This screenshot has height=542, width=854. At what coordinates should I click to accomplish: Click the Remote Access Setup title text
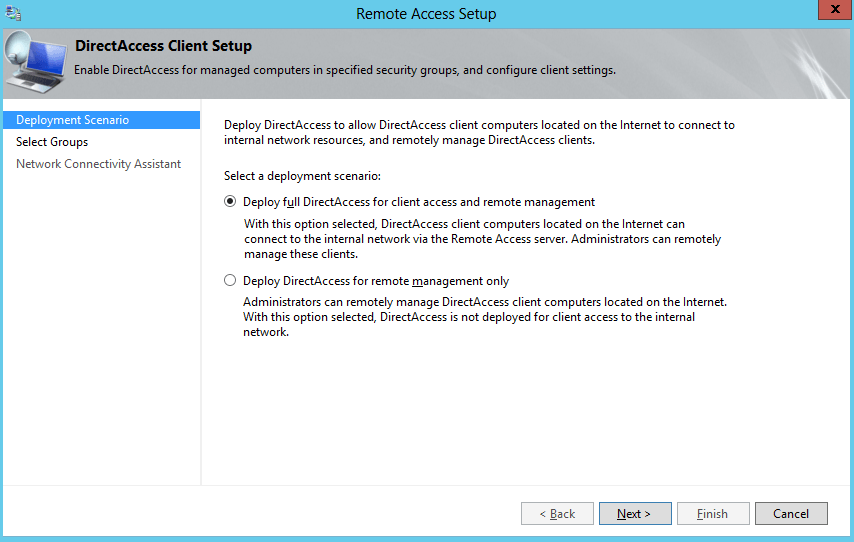point(426,14)
